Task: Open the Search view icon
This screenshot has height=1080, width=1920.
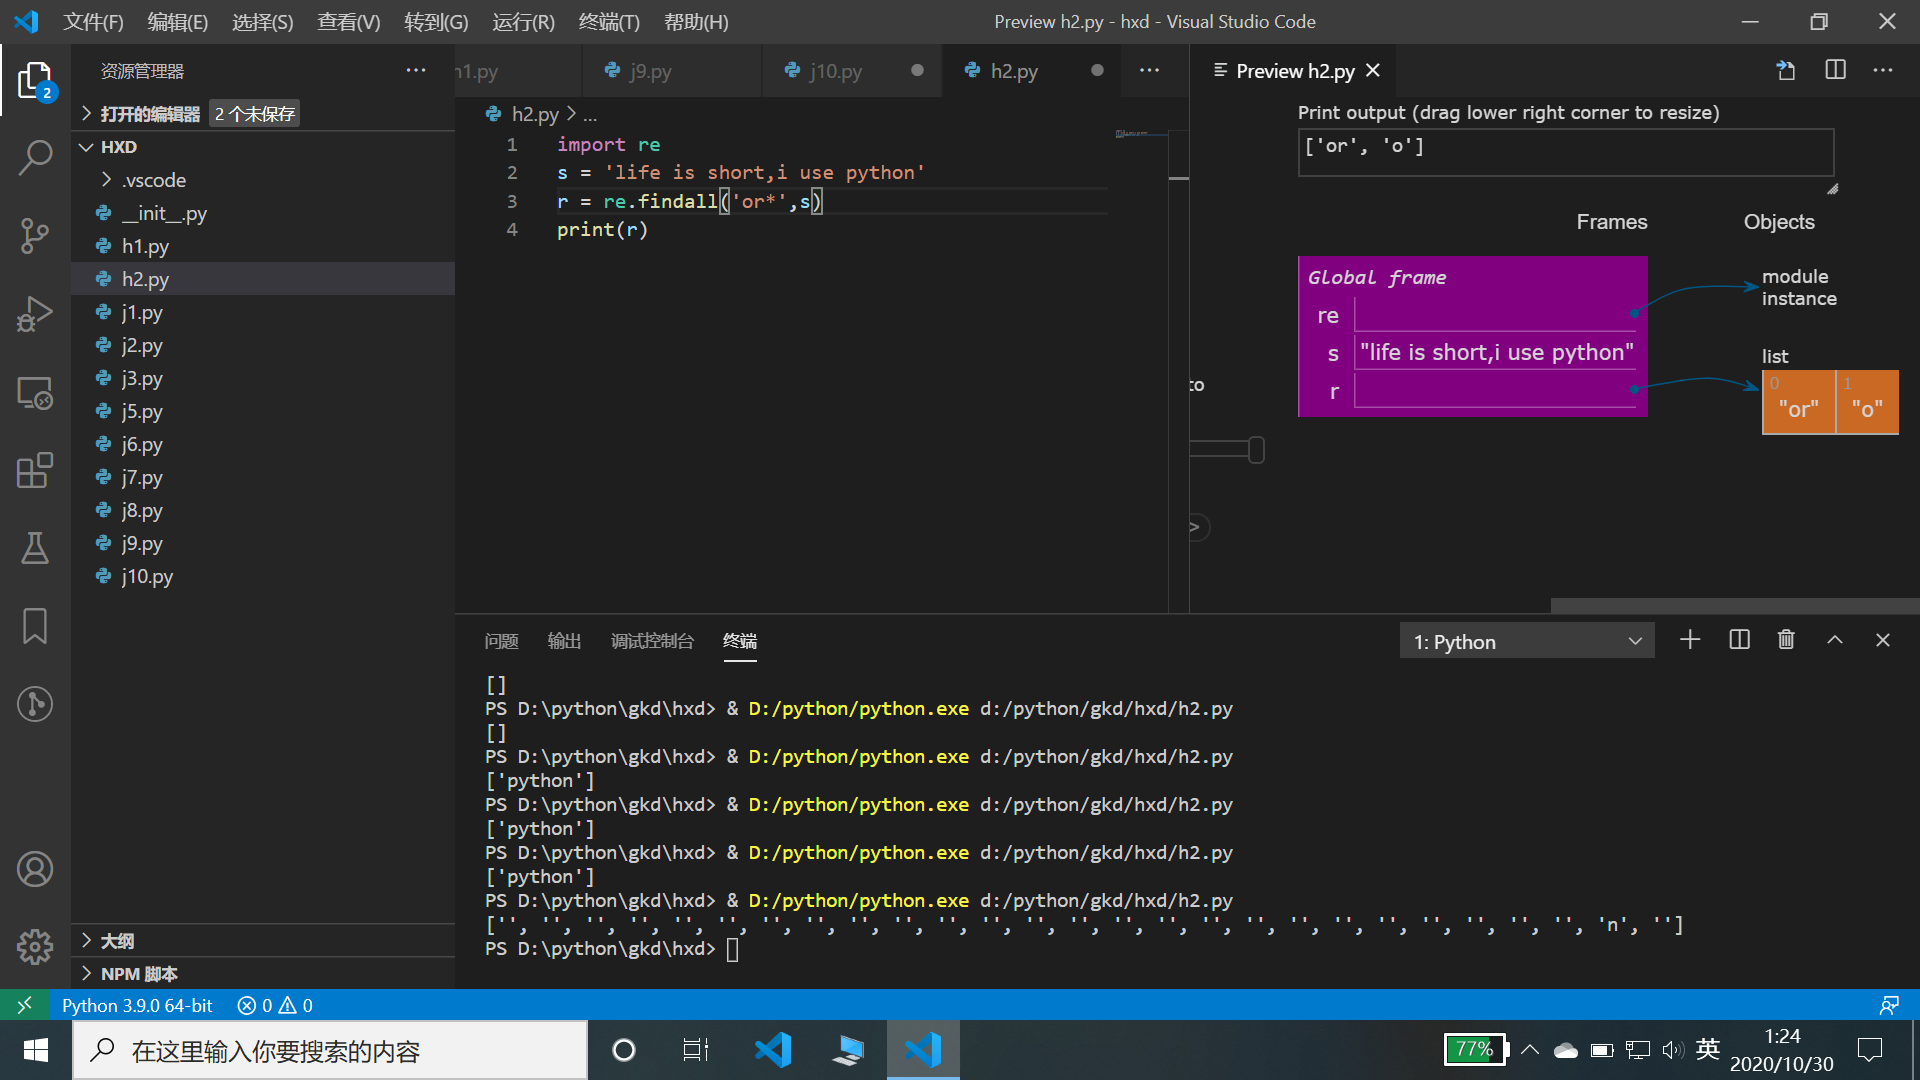Action: click(35, 158)
